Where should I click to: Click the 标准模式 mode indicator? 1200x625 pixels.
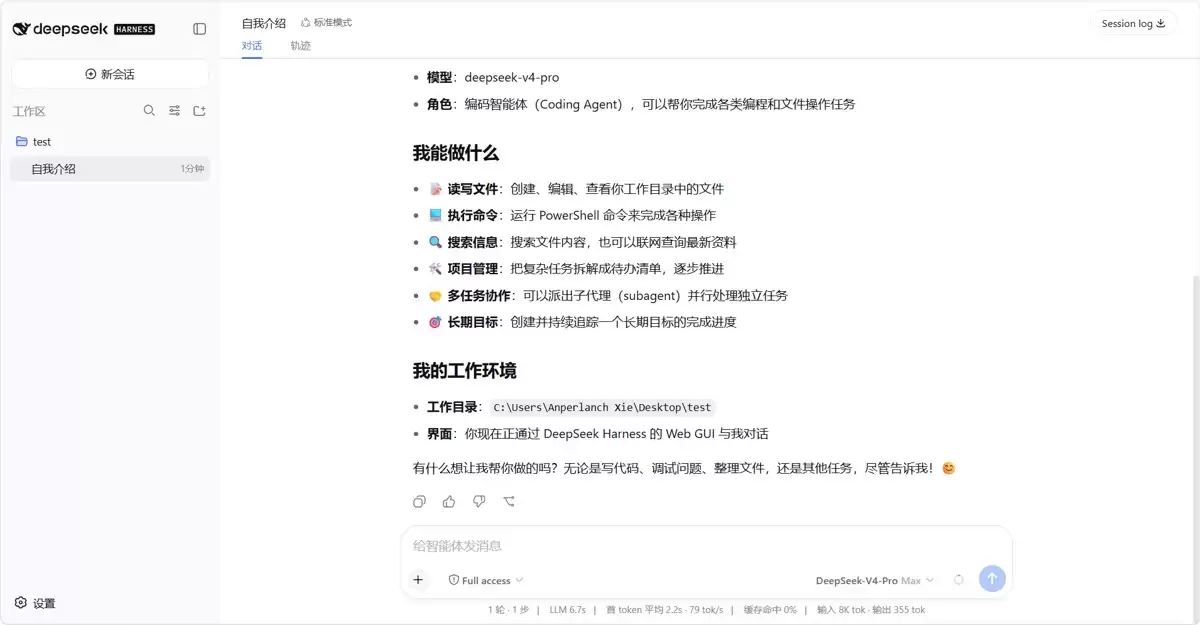coord(326,22)
